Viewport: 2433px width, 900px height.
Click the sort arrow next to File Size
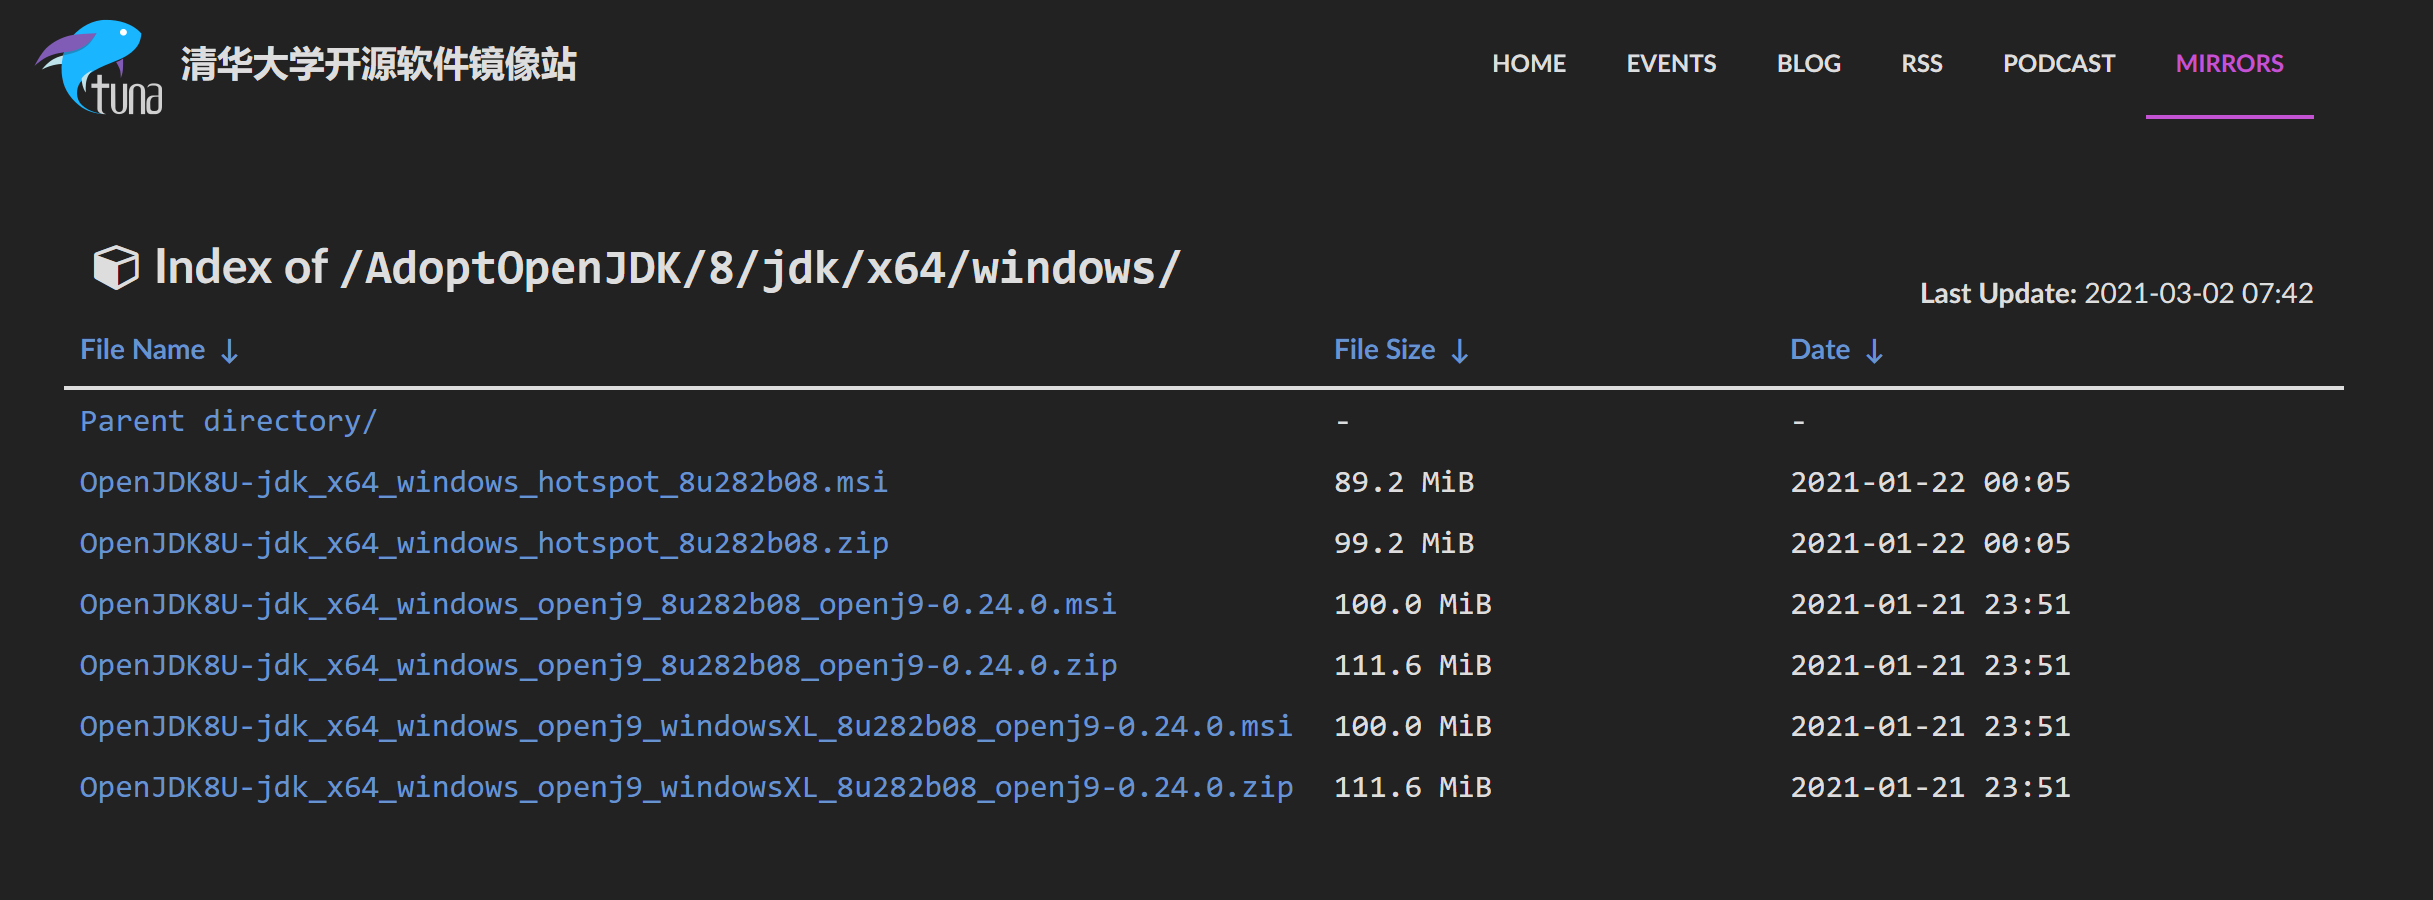tap(1460, 351)
